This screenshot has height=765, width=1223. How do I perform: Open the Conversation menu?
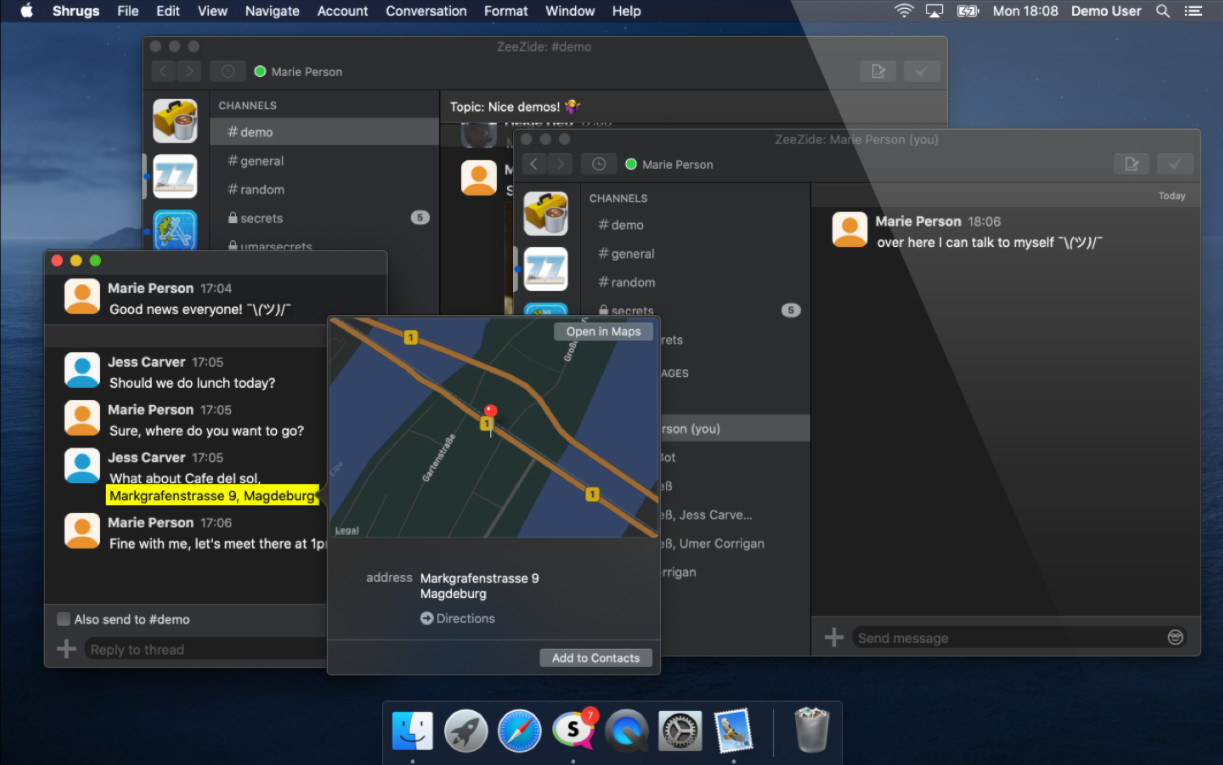(x=426, y=11)
